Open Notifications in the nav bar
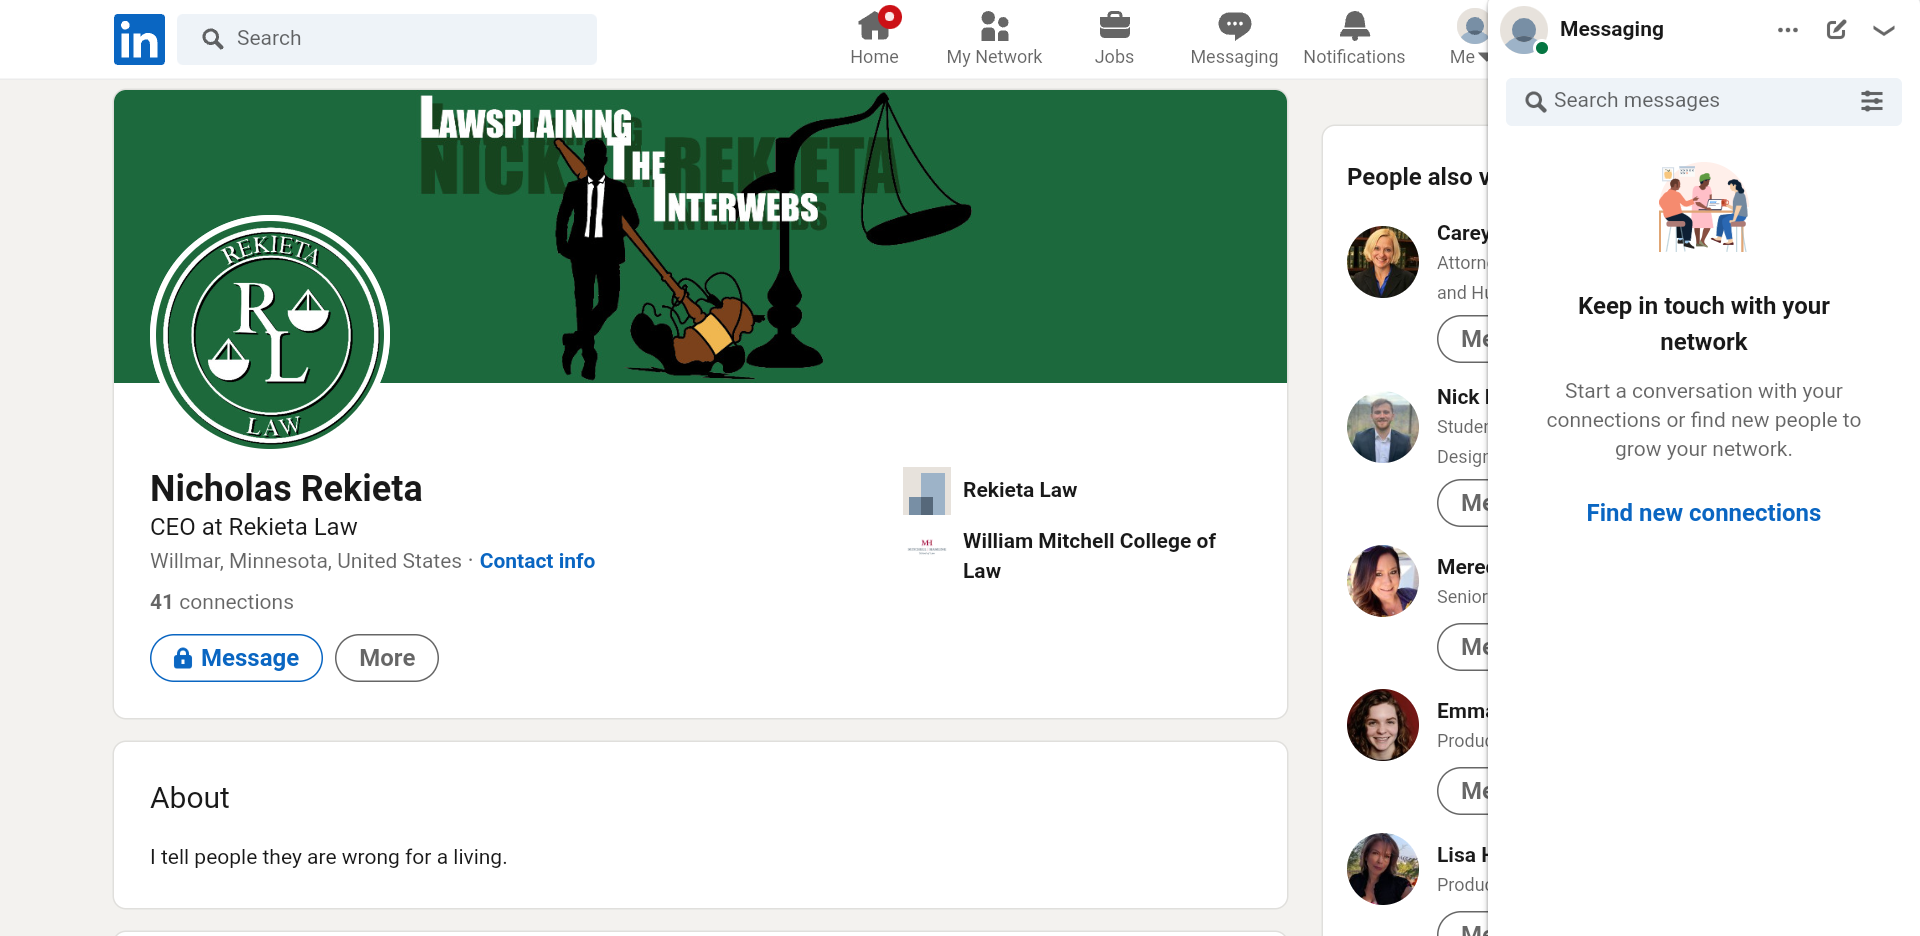 click(x=1354, y=39)
